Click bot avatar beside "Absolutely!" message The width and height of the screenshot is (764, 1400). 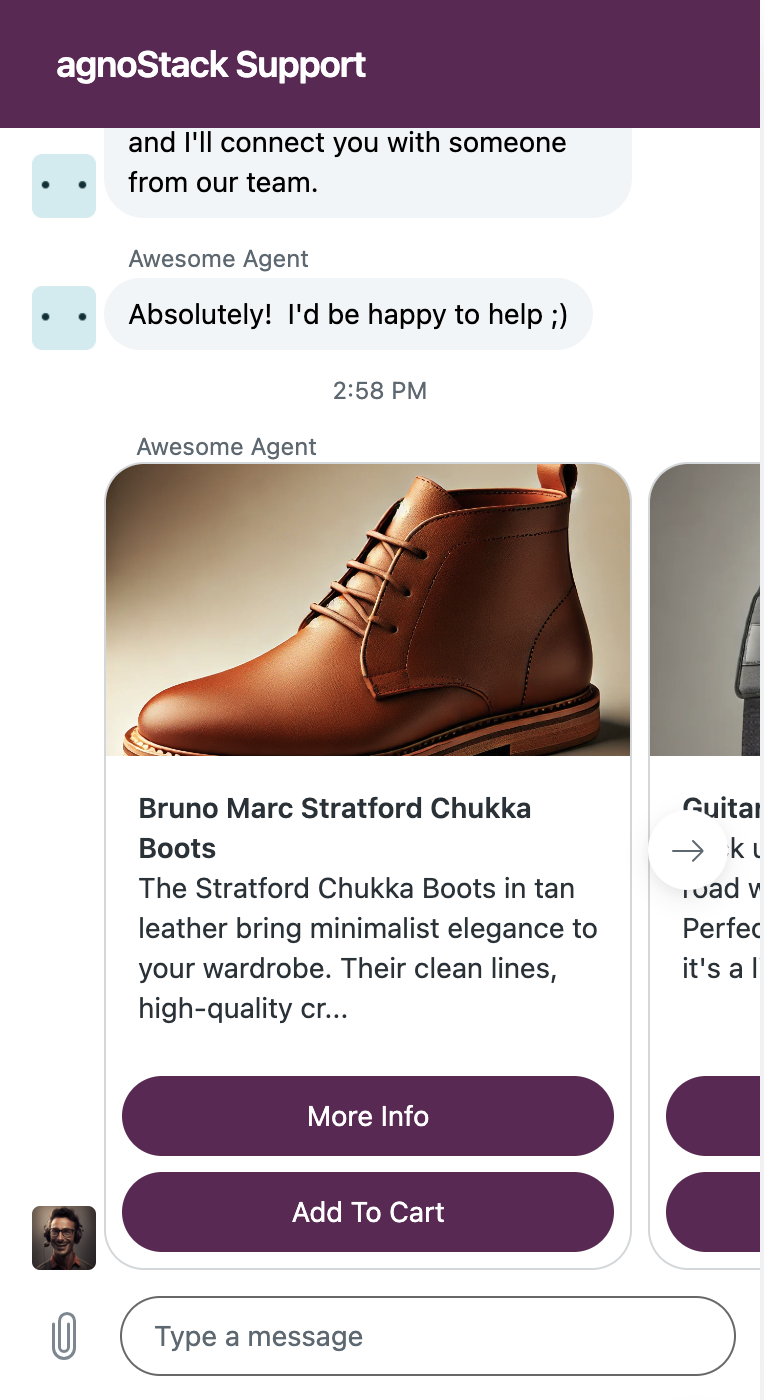[x=64, y=318]
